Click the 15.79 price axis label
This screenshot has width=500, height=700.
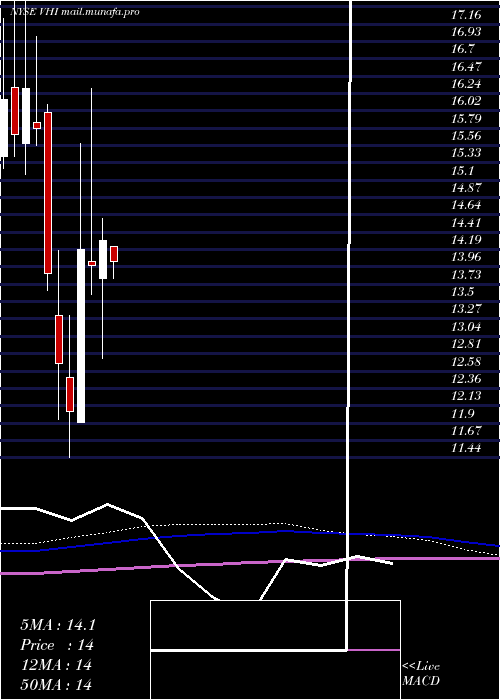tap(466, 119)
